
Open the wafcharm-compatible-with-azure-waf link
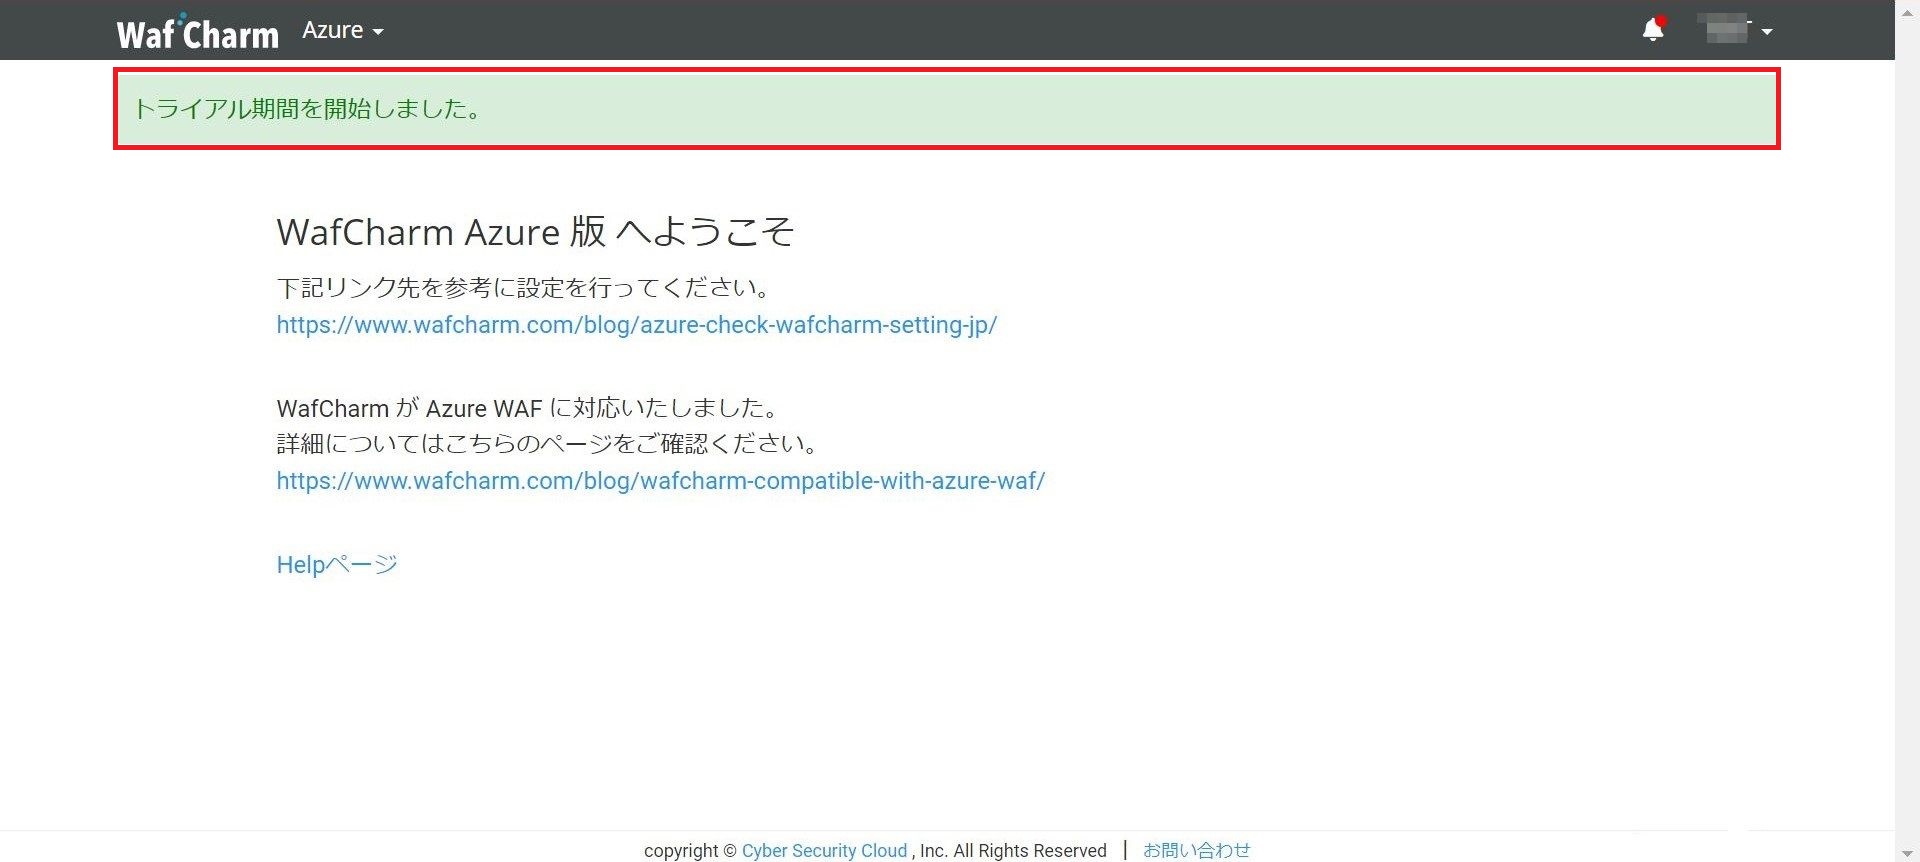661,481
